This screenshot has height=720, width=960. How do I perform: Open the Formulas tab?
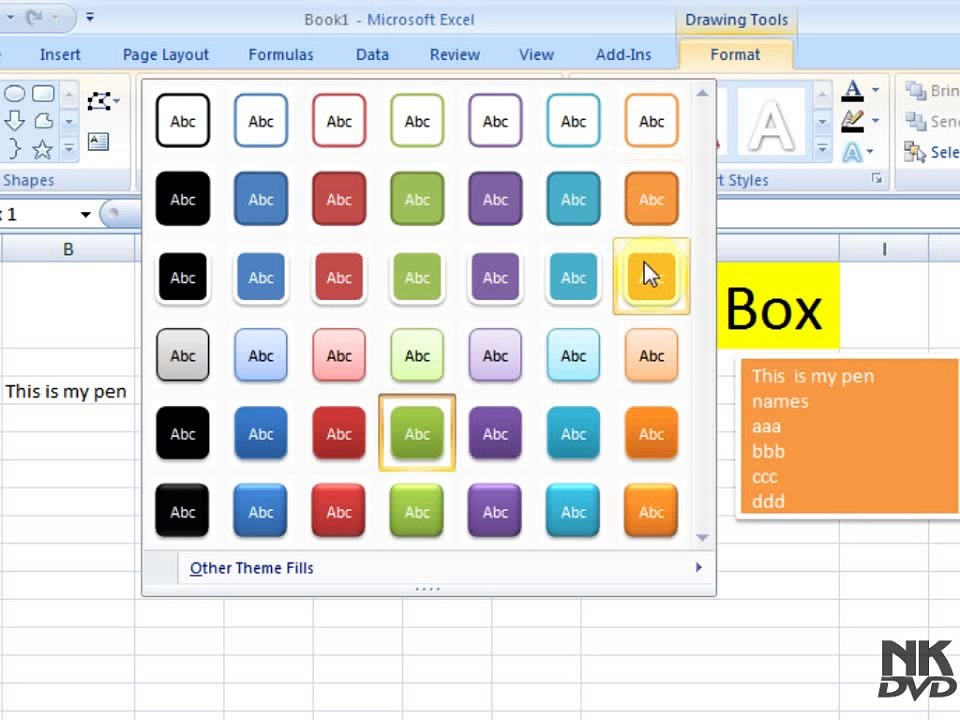coord(280,54)
